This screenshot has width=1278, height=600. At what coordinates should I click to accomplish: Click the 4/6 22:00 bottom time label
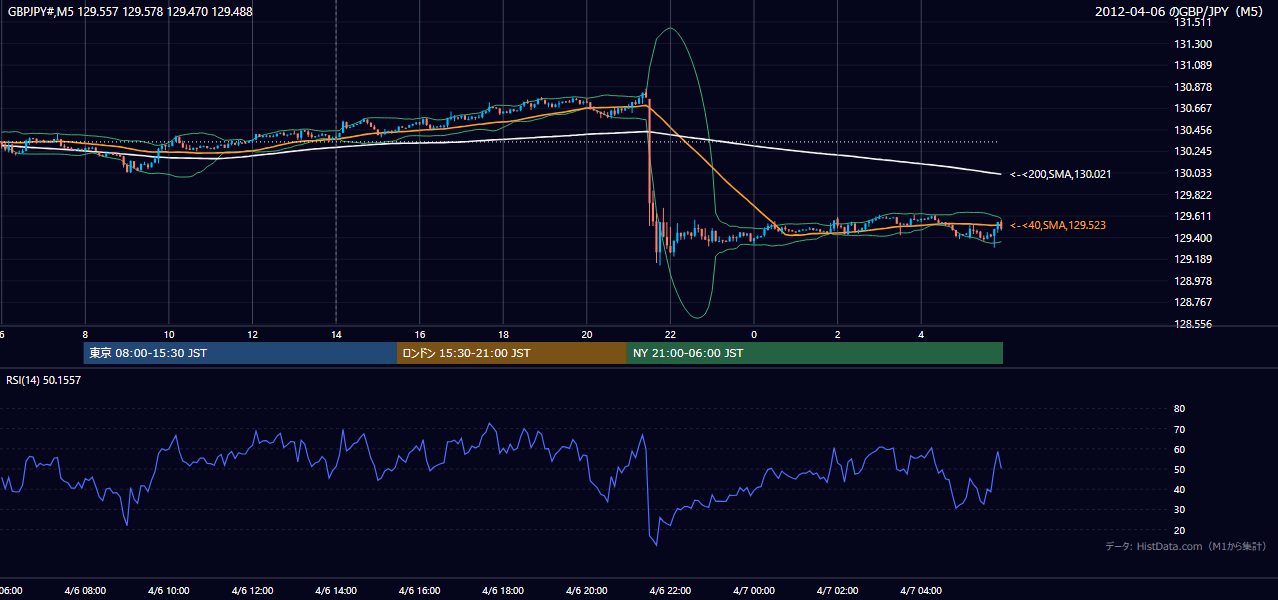click(x=670, y=591)
